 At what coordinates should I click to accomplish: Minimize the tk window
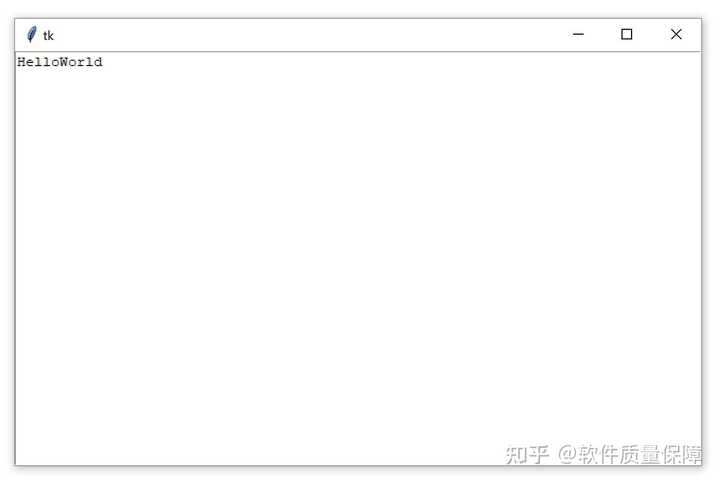click(x=578, y=34)
